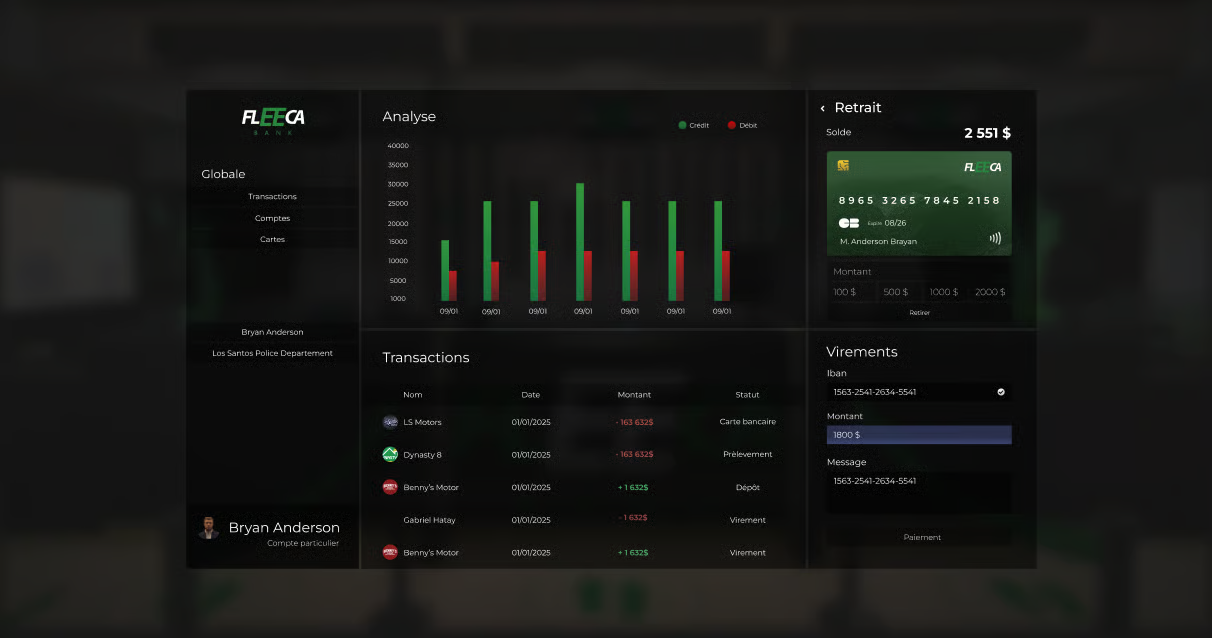Open the Transactions menu item
This screenshot has height=638, width=1212.
pyautogui.click(x=272, y=197)
